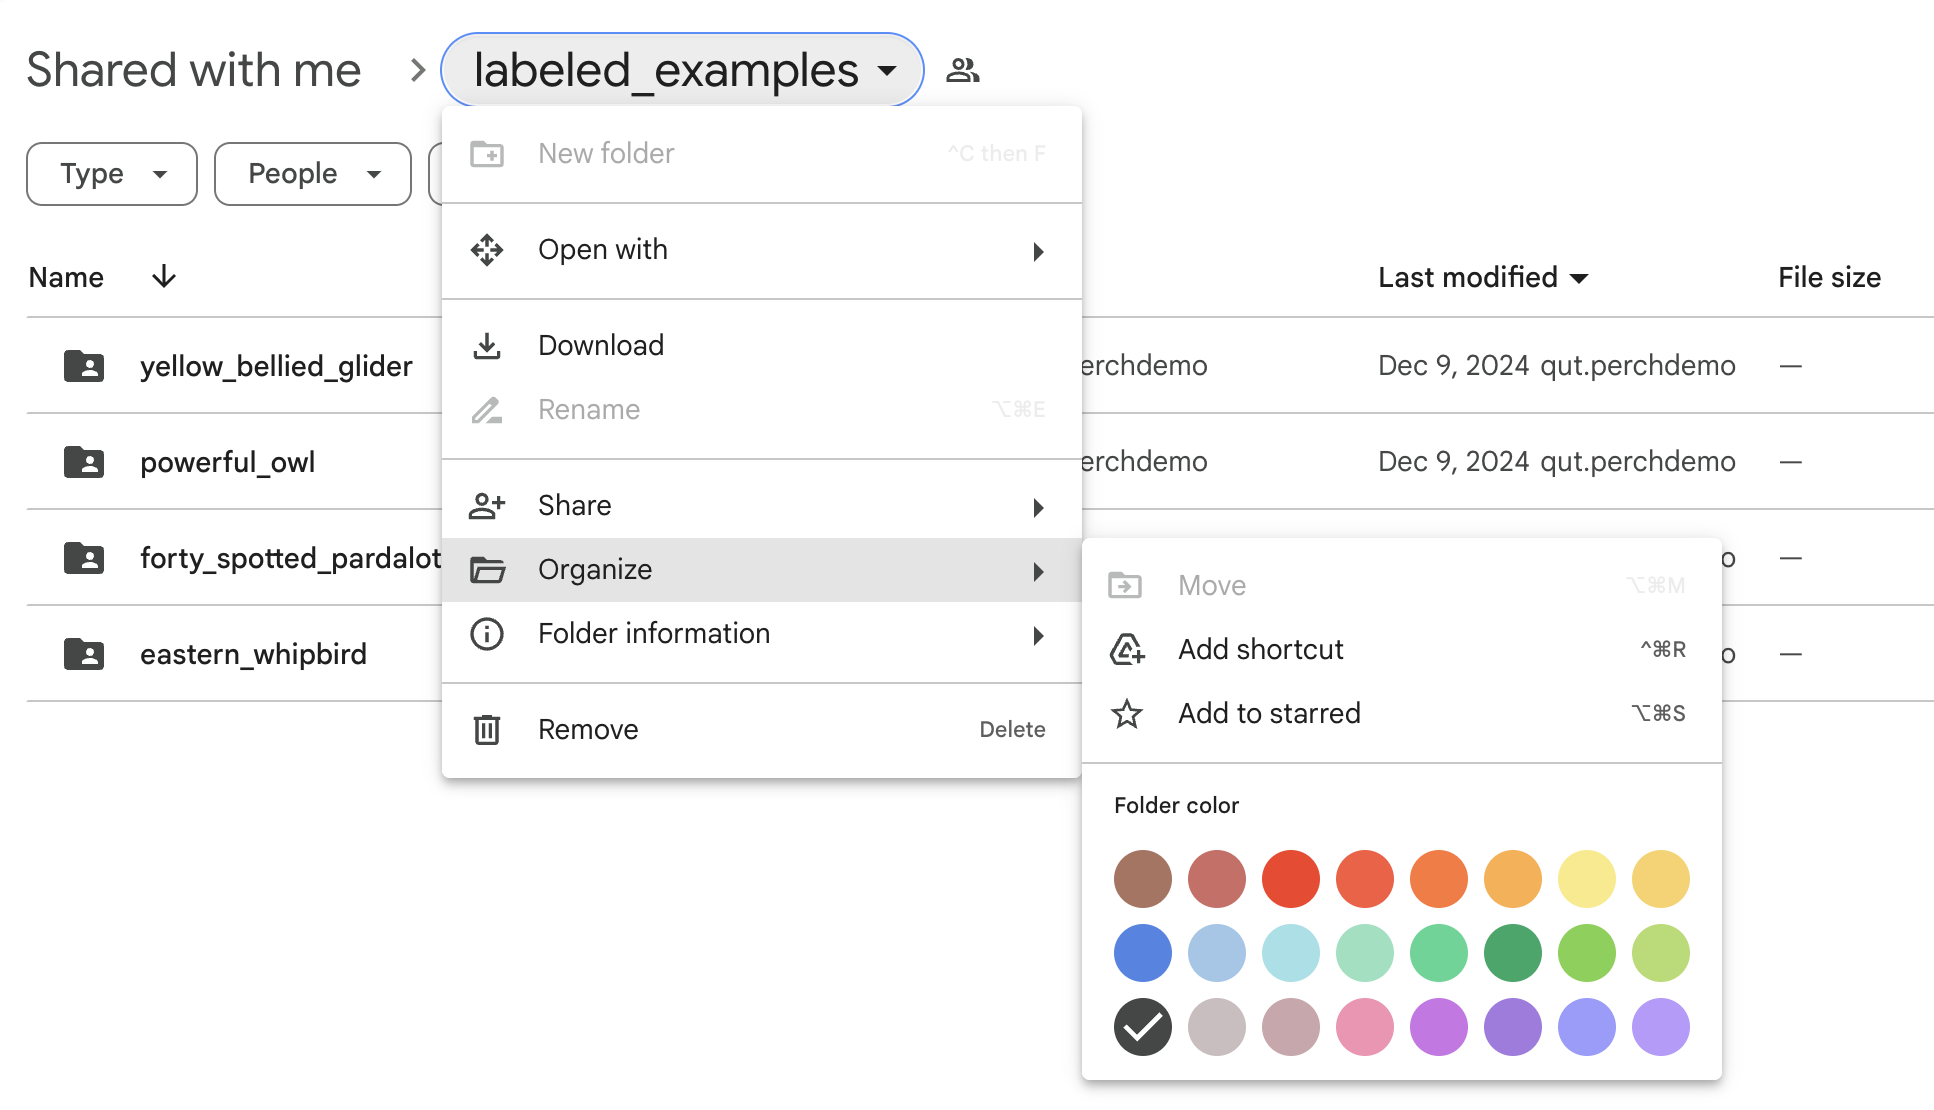The height and width of the screenshot is (1110, 1934).
Task: Click the File size column header
Action: coord(1829,277)
